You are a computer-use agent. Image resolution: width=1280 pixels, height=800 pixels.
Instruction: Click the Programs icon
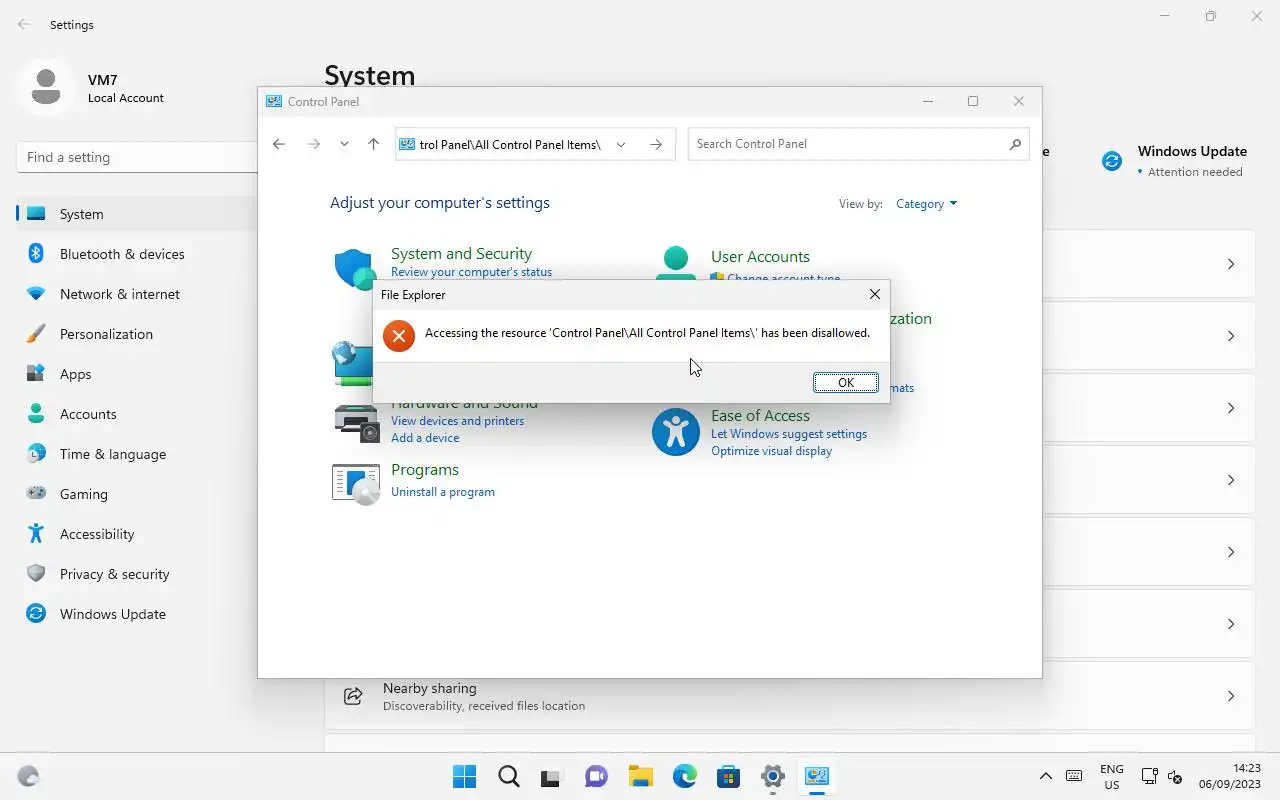(356, 484)
